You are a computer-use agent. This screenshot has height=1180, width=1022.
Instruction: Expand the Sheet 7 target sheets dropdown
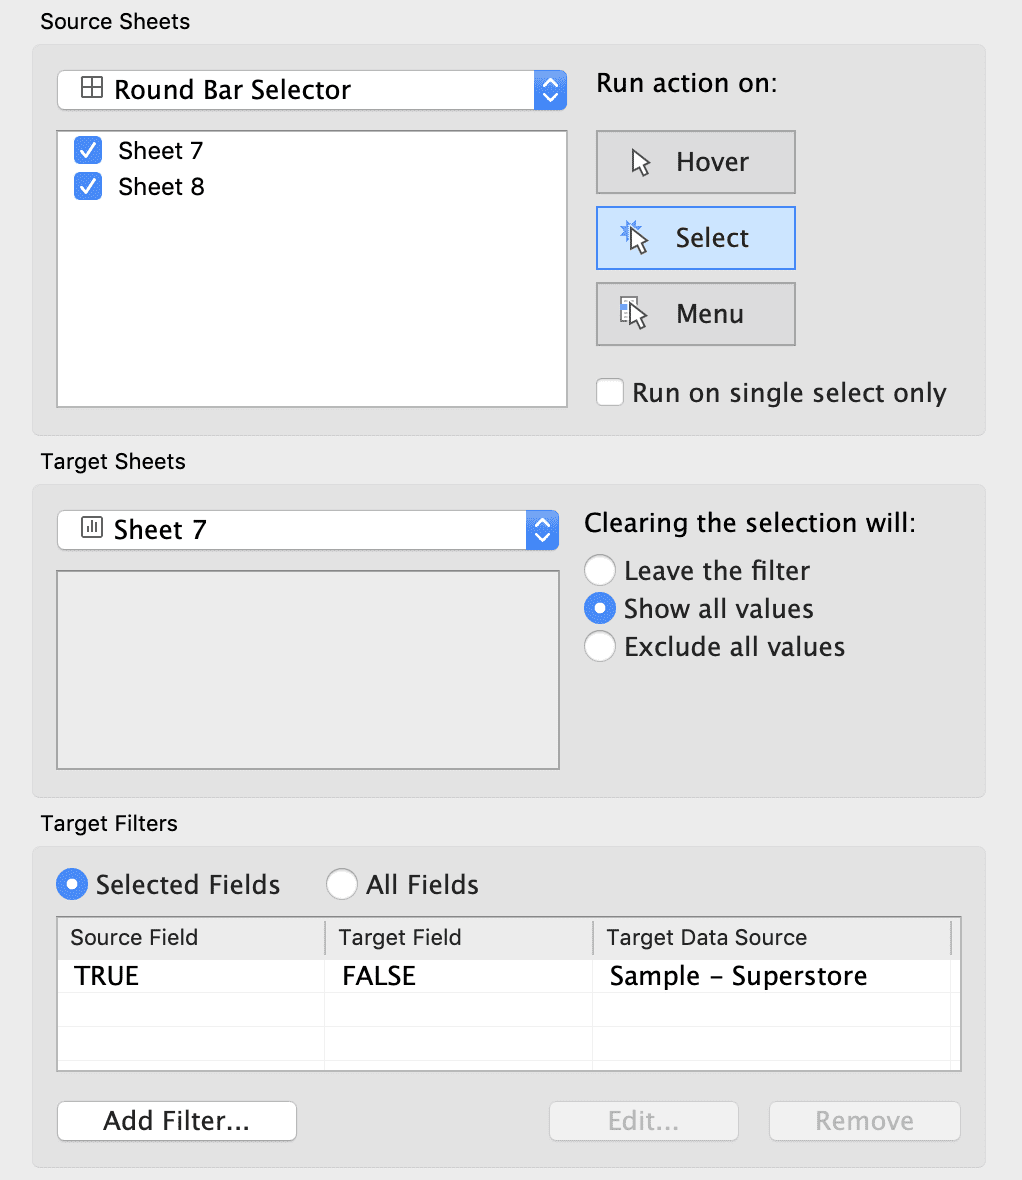[x=541, y=530]
